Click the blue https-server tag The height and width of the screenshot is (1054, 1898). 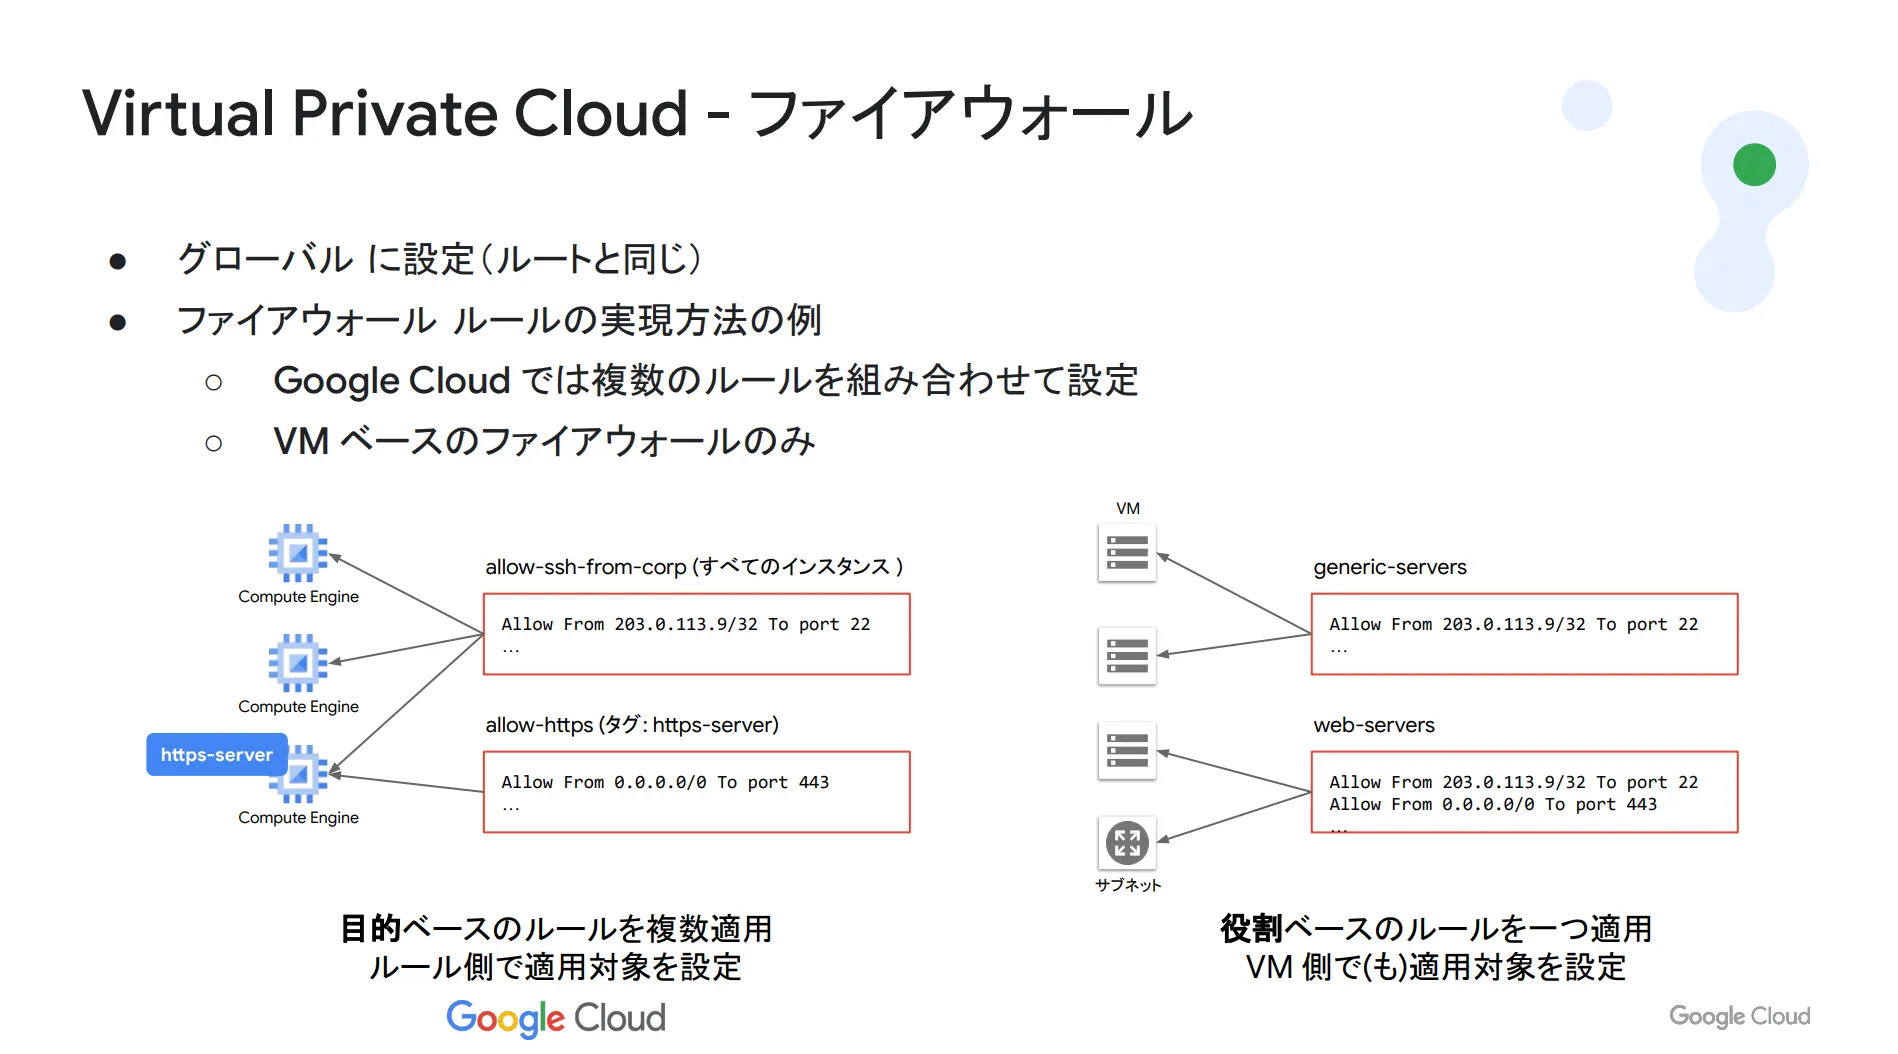point(217,755)
